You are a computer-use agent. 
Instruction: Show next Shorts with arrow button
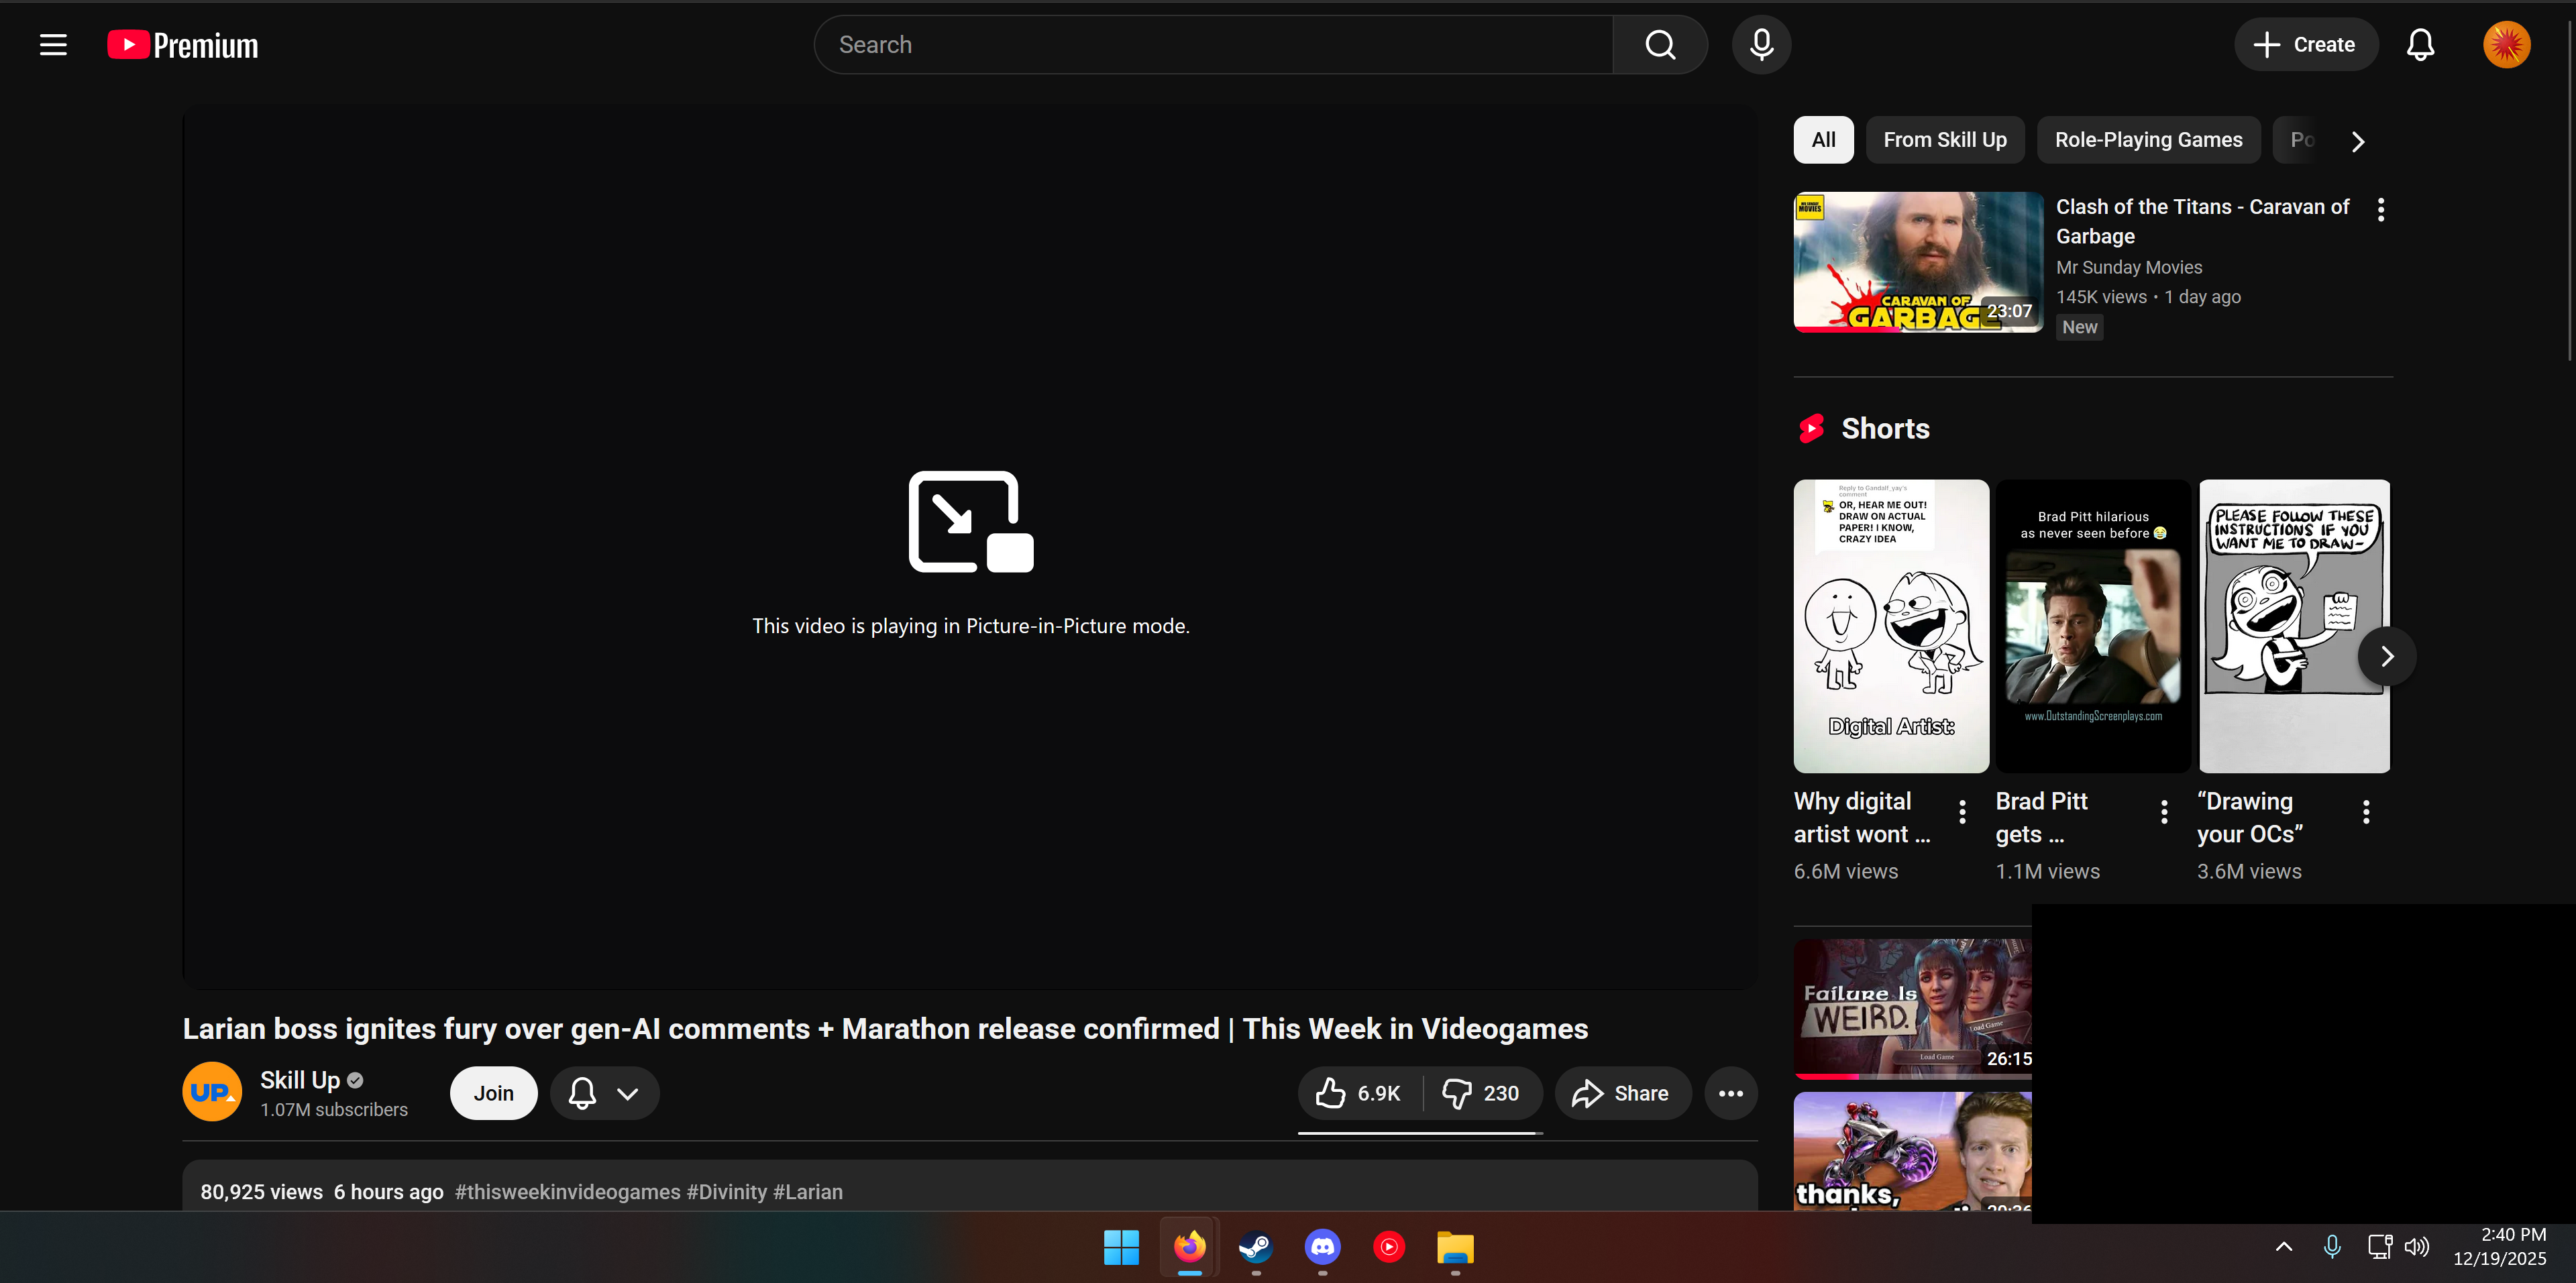pos(2387,657)
